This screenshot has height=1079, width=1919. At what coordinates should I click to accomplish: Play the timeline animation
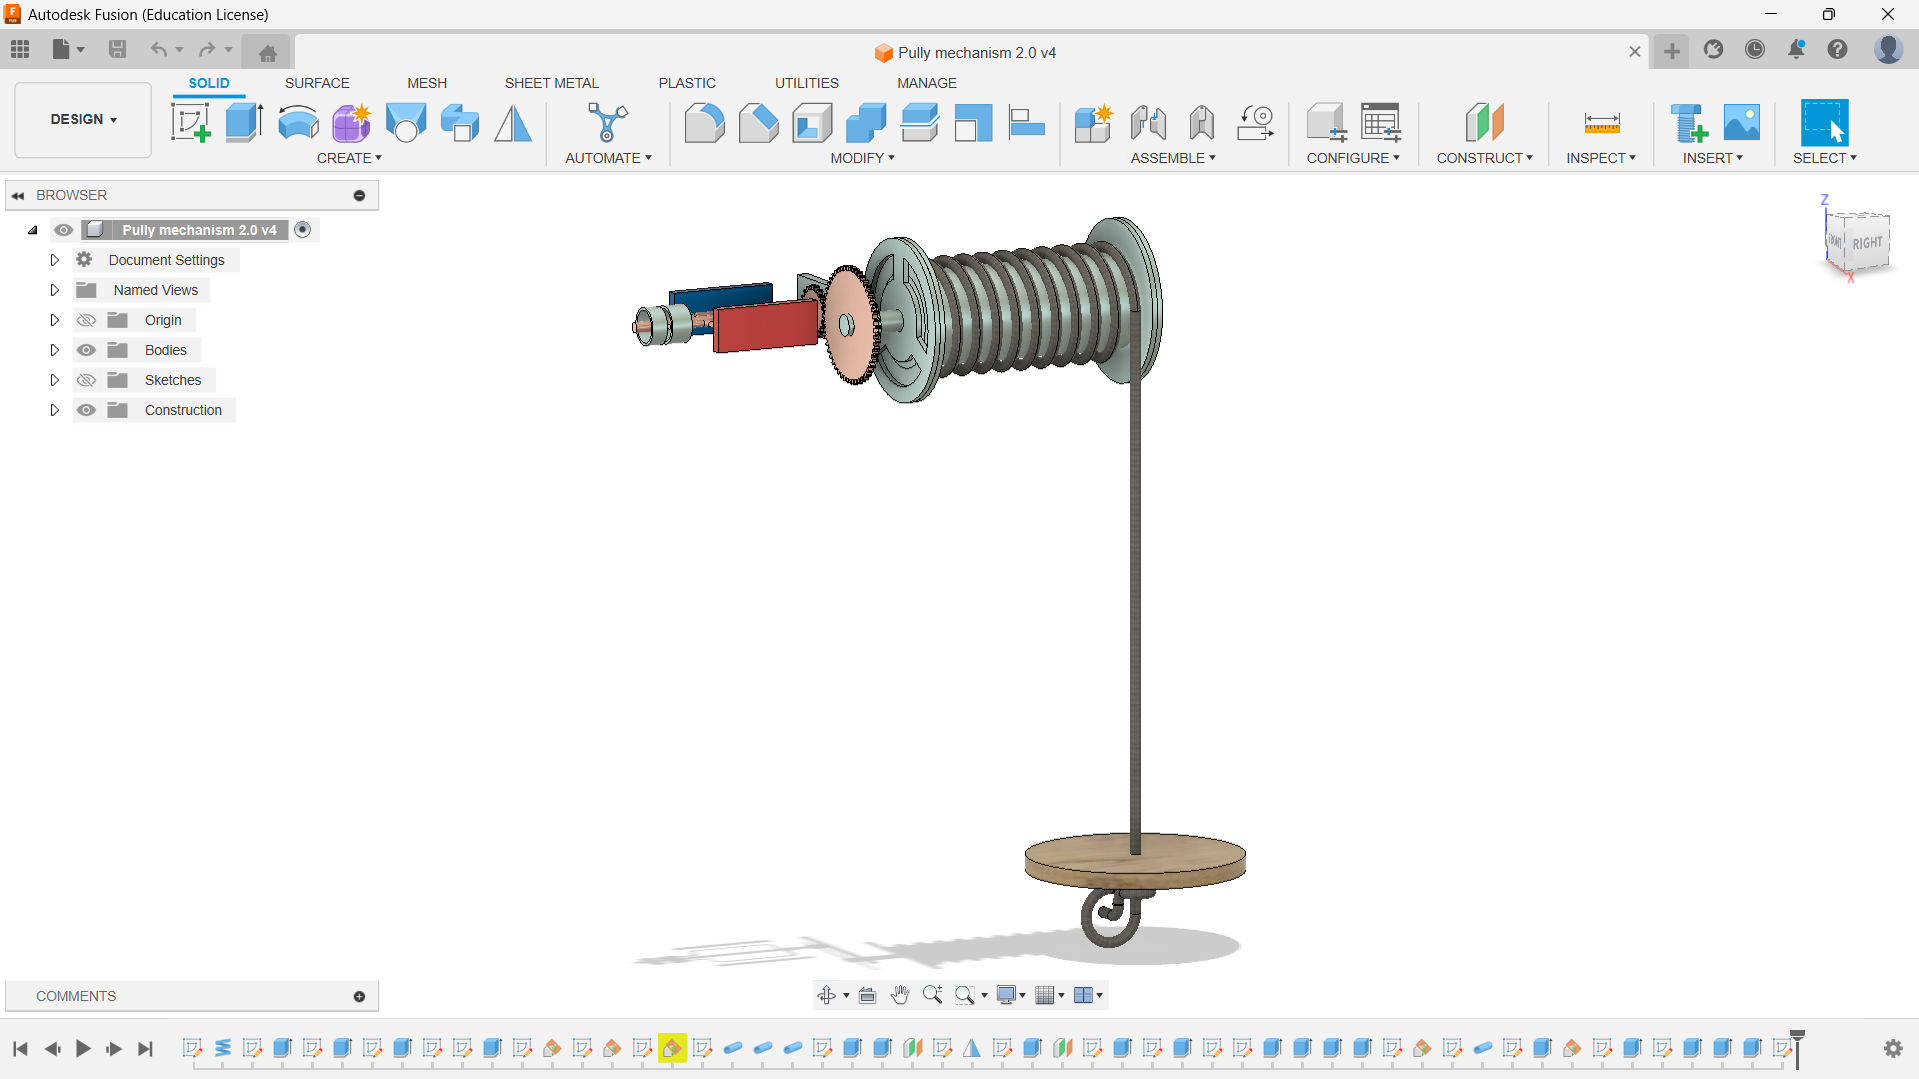click(83, 1048)
